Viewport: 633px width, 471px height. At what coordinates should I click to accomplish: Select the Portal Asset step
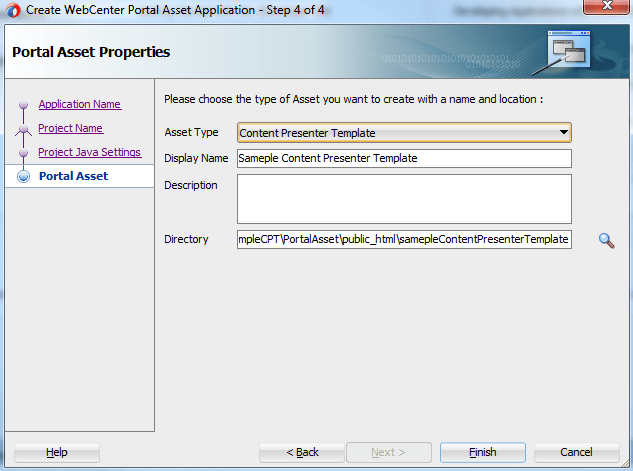(73, 176)
